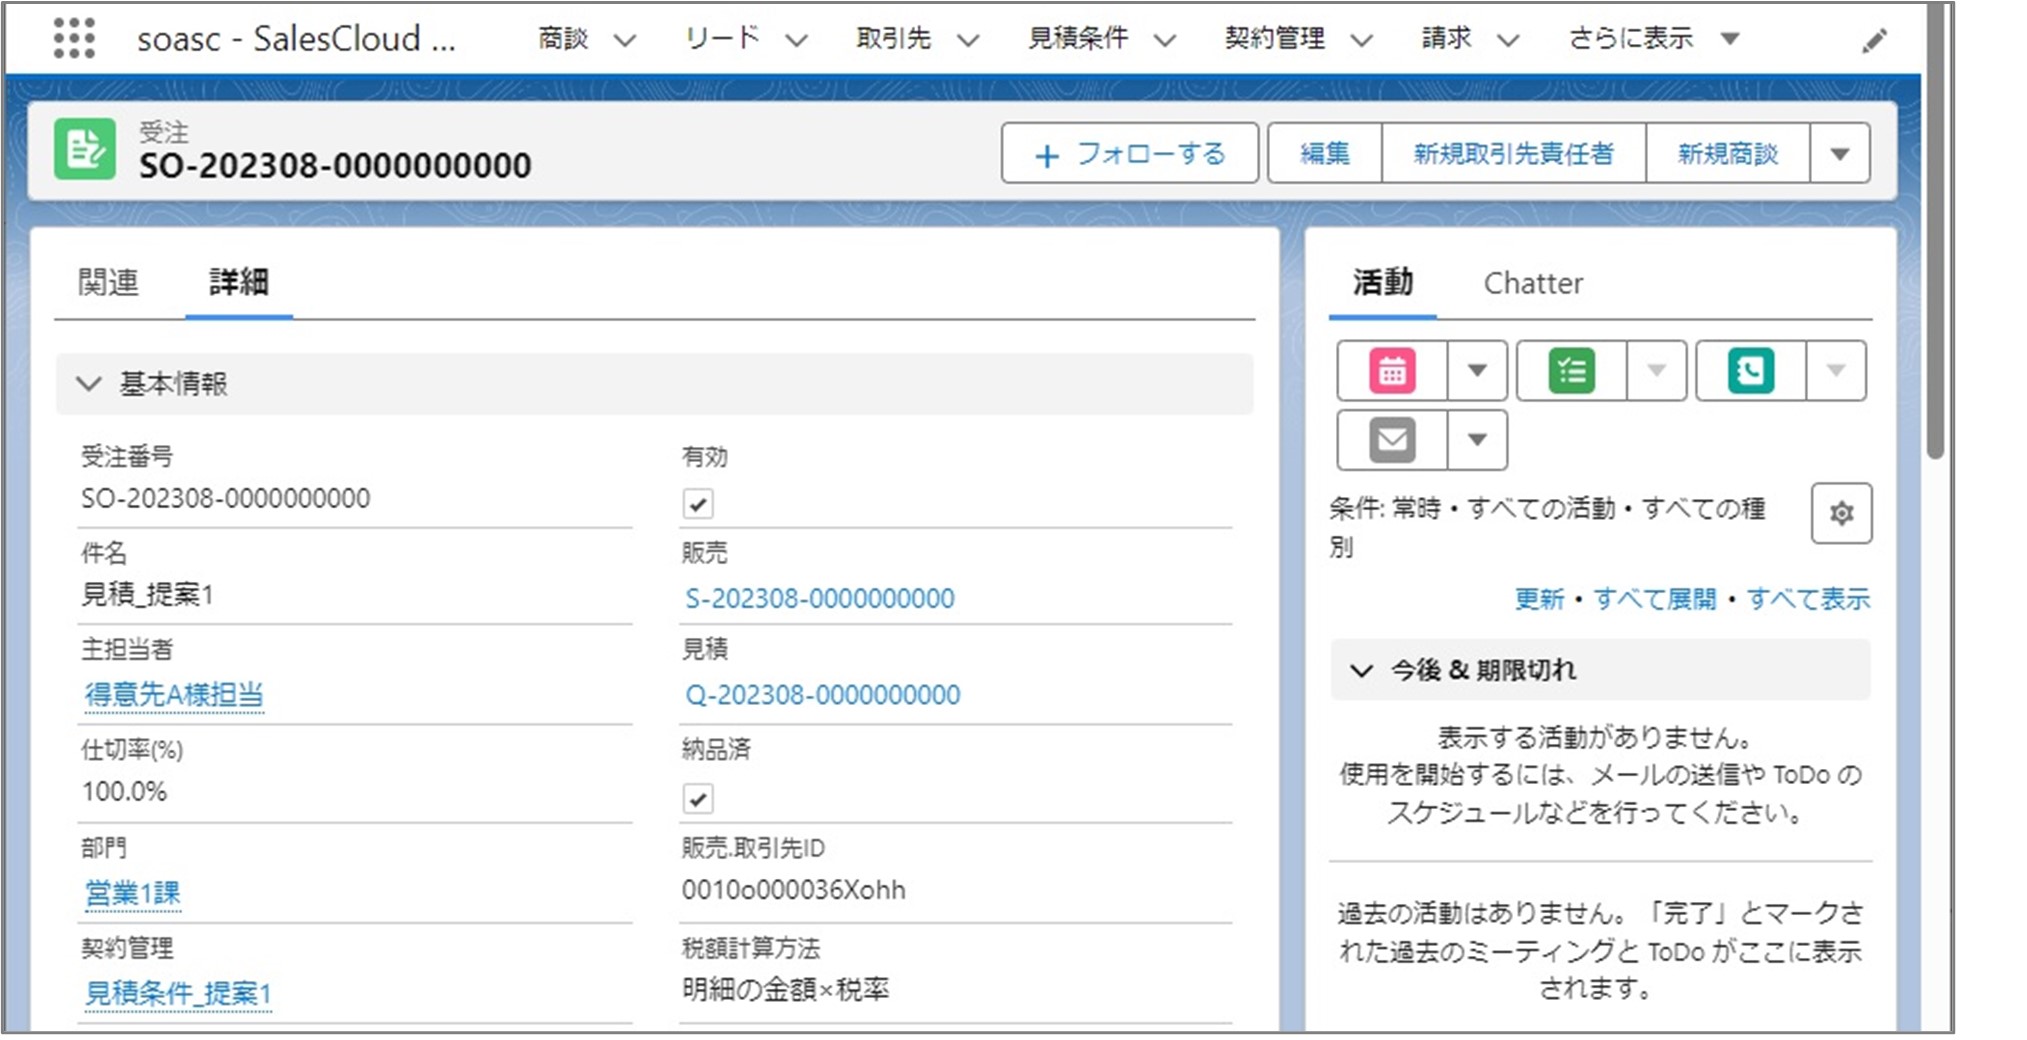Click the 新規商談 button
2027x1040 pixels.
[1727, 153]
